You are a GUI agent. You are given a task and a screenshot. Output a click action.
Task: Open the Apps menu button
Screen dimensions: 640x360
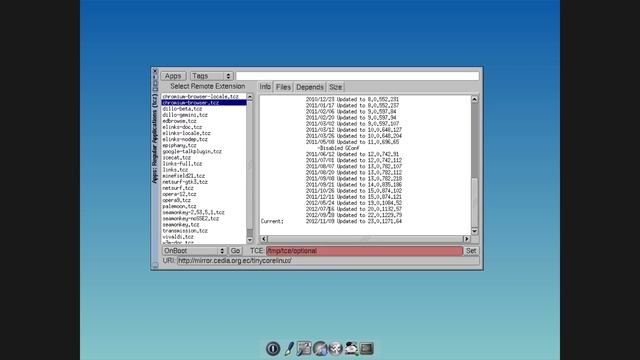click(x=173, y=76)
